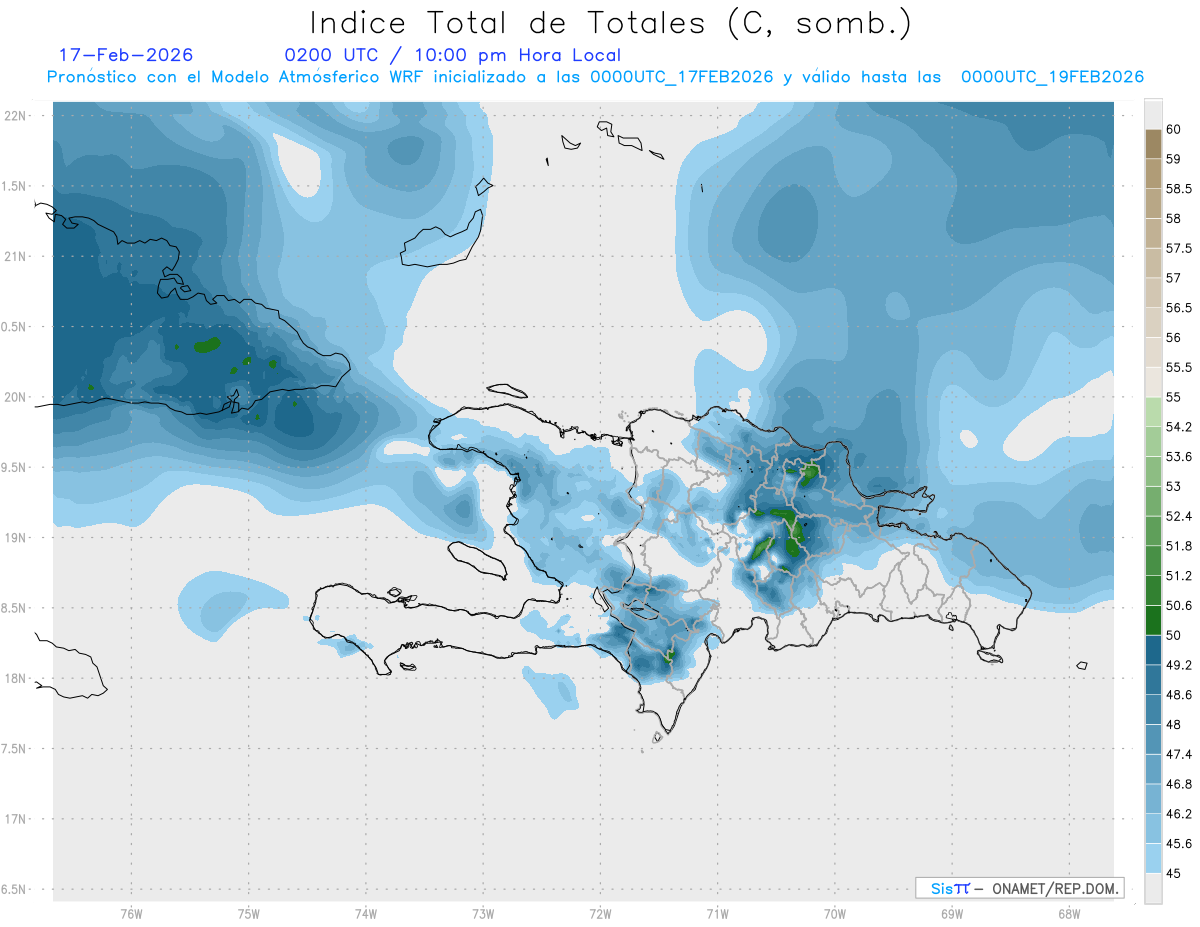This screenshot has height=927, width=1200.
Task: Click the colorbar label '56.5'
Action: point(1179,307)
